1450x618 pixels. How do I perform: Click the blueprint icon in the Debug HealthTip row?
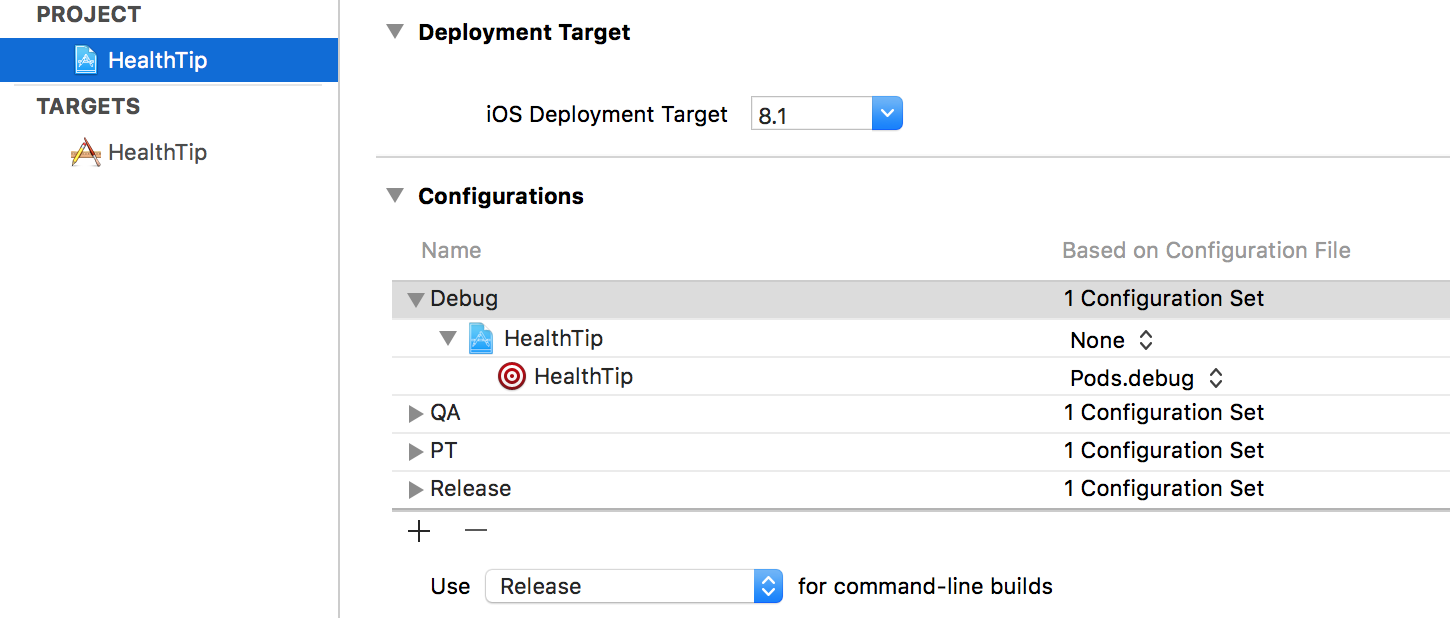(x=481, y=338)
